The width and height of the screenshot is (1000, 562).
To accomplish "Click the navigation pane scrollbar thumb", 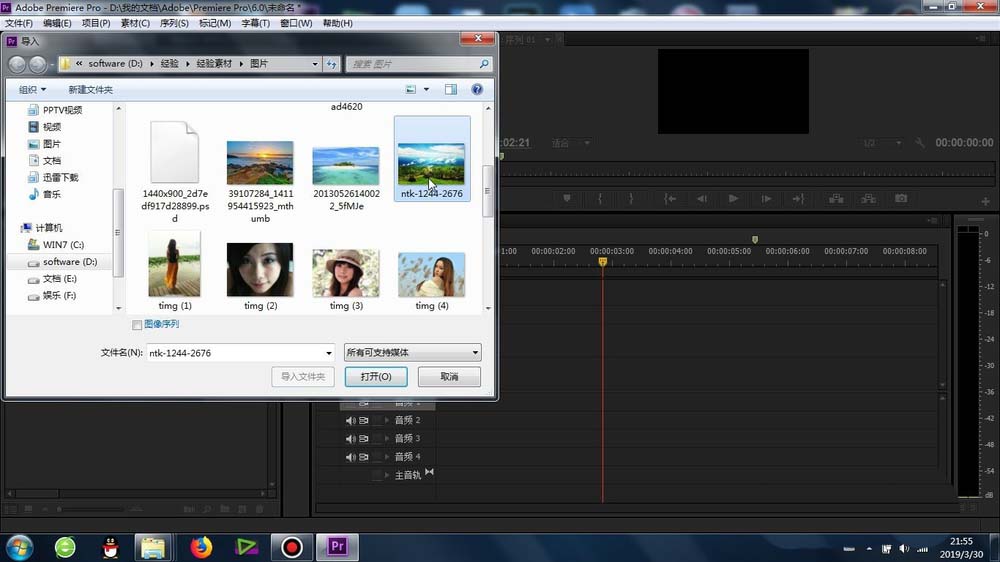I will coord(118,232).
